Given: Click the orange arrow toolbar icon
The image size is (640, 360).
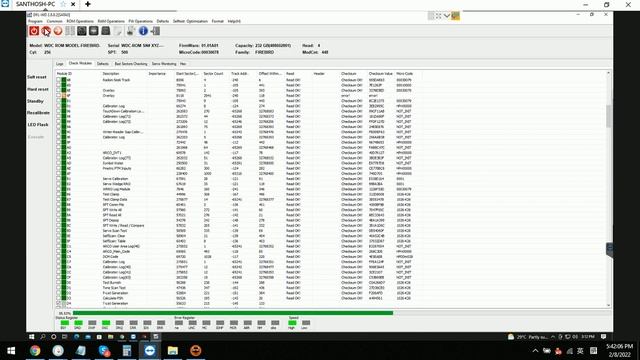Looking at the screenshot, I should (x=58, y=31).
